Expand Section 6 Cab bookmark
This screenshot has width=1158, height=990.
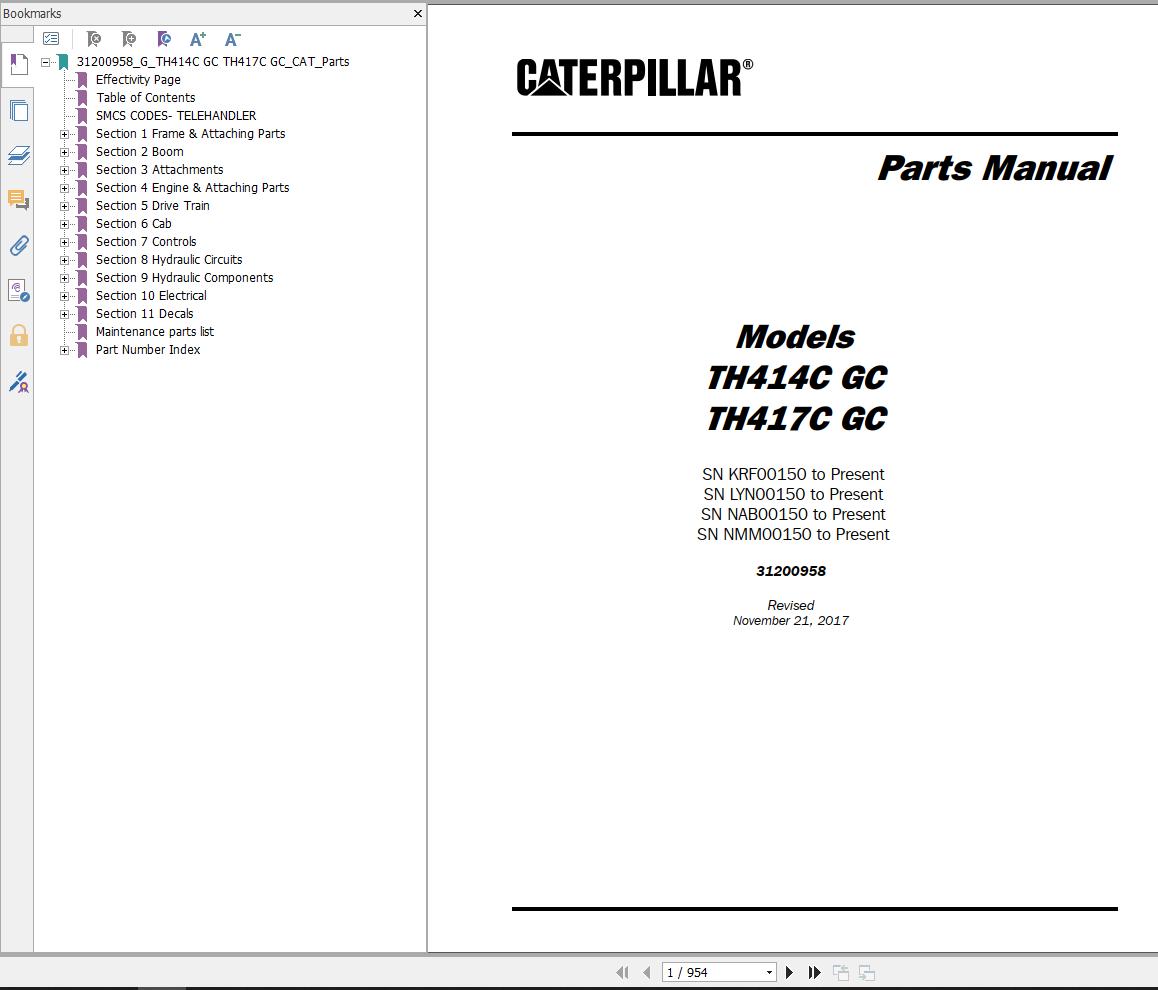pos(64,224)
